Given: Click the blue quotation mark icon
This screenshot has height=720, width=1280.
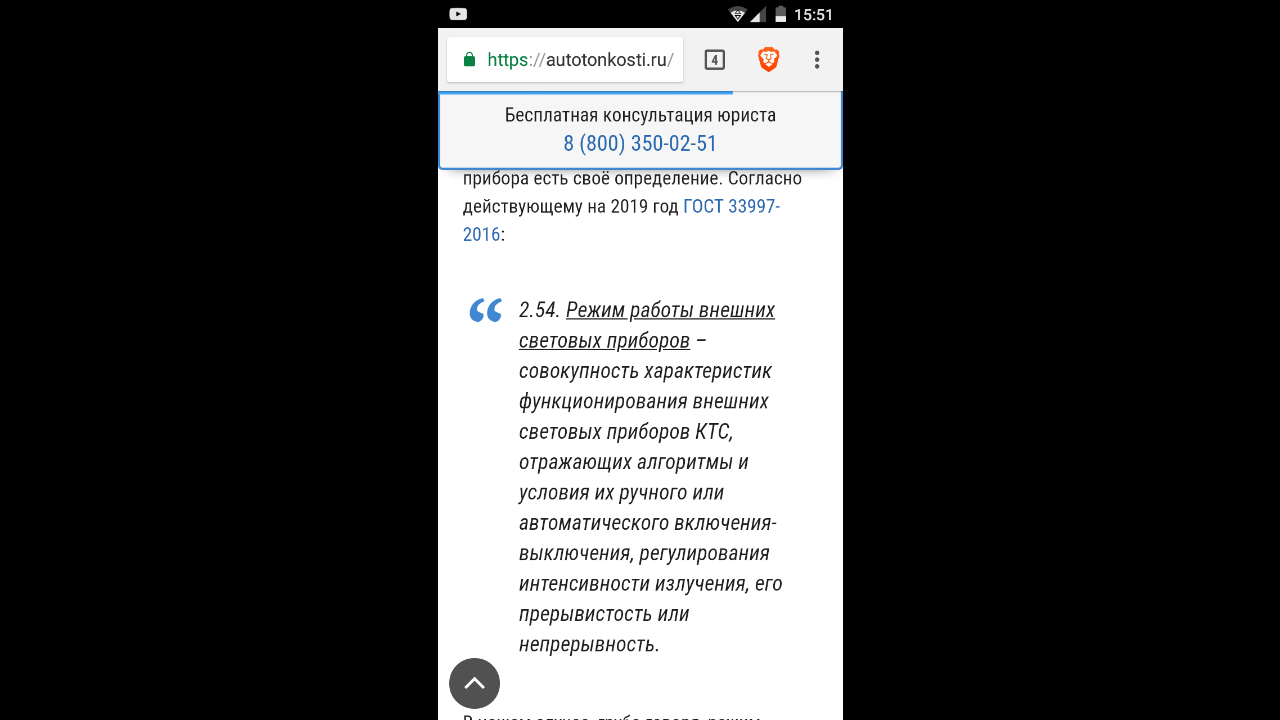Looking at the screenshot, I should [485, 311].
